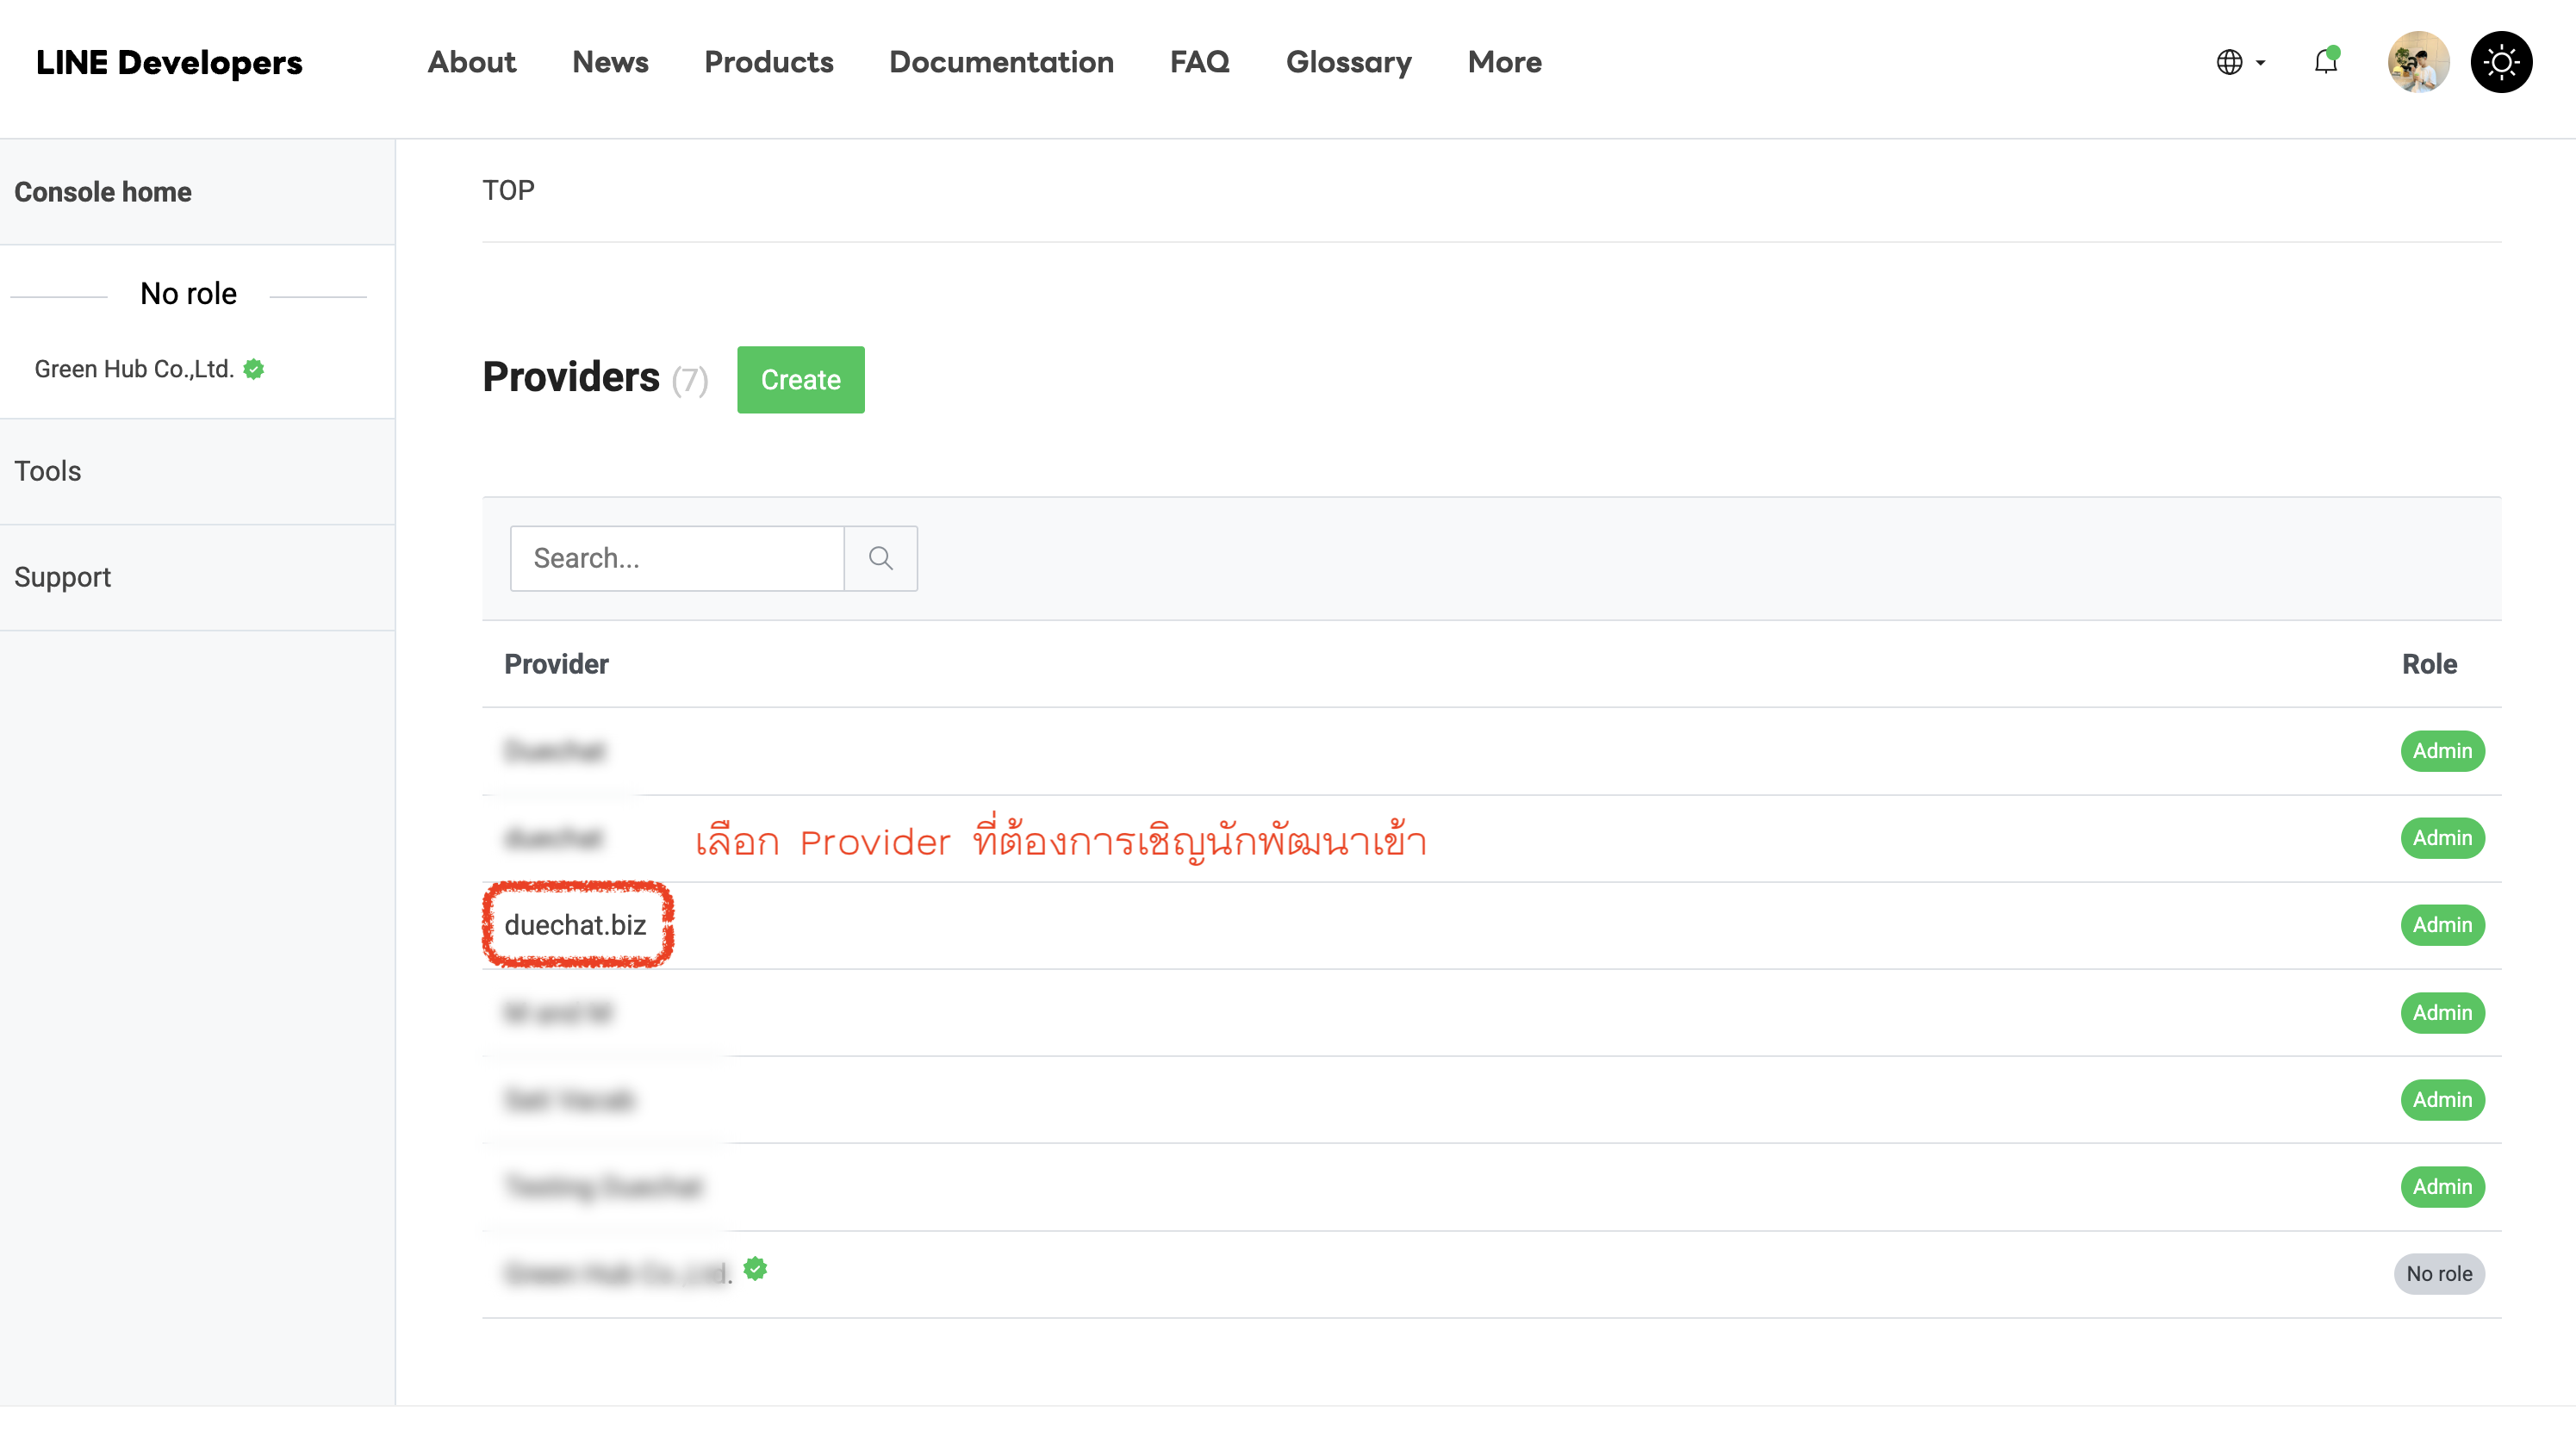The height and width of the screenshot is (1430, 2576).
Task: Click the Admin badge on duechat.biz row
Action: (2441, 925)
